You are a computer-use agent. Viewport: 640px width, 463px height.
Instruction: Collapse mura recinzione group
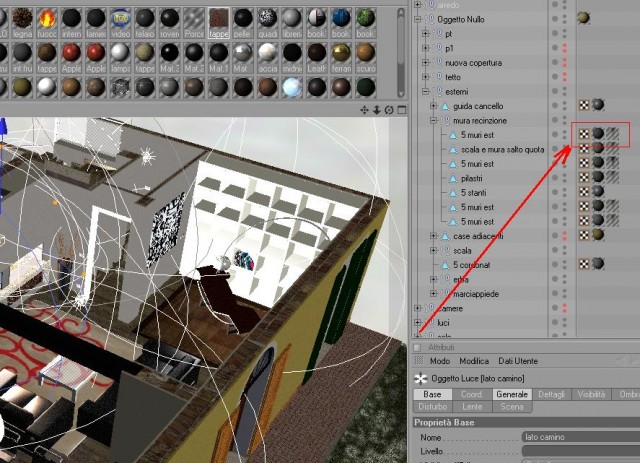point(433,120)
